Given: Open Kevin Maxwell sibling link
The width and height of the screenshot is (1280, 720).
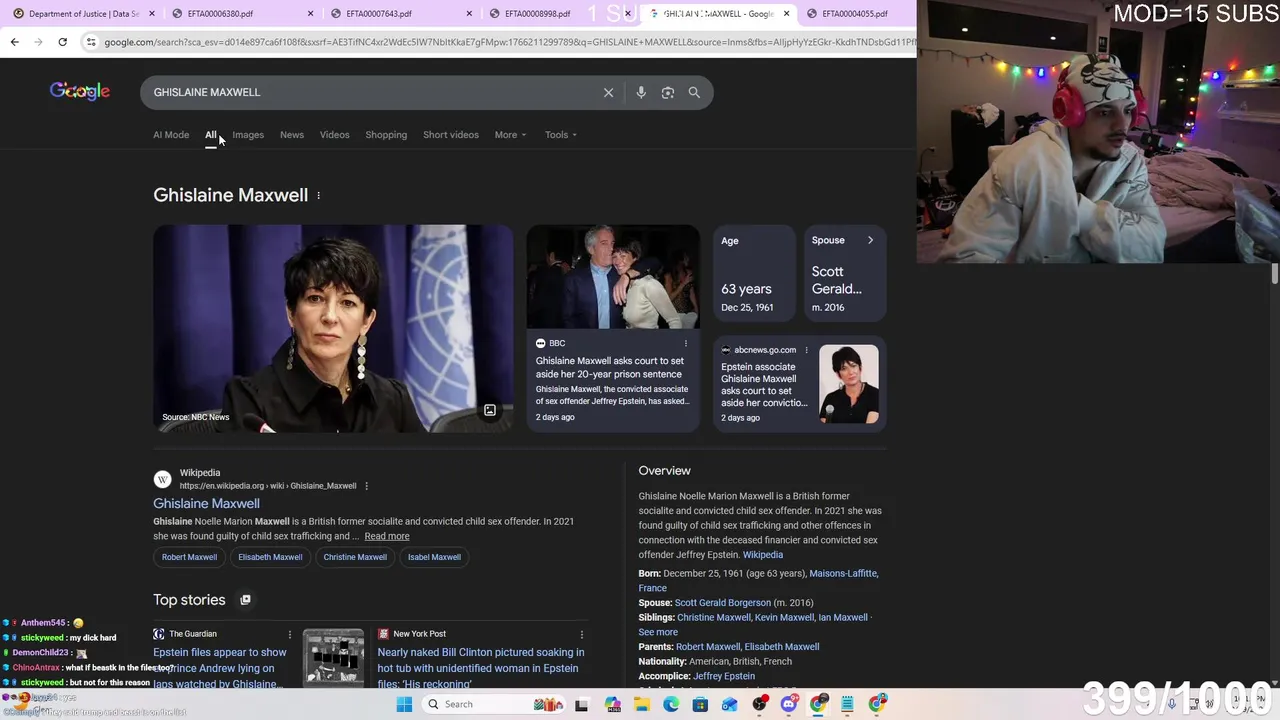Looking at the screenshot, I should 785,618.
